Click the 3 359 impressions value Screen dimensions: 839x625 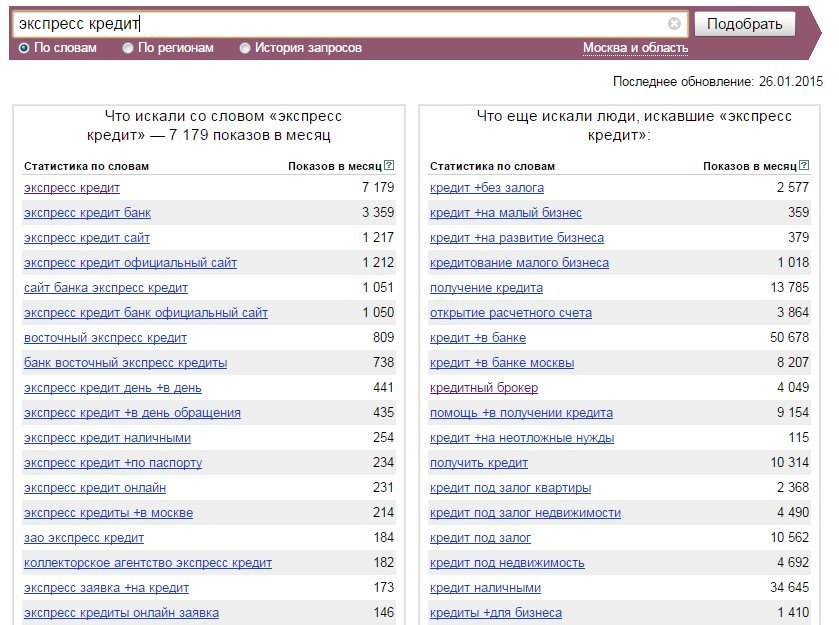[x=378, y=212]
